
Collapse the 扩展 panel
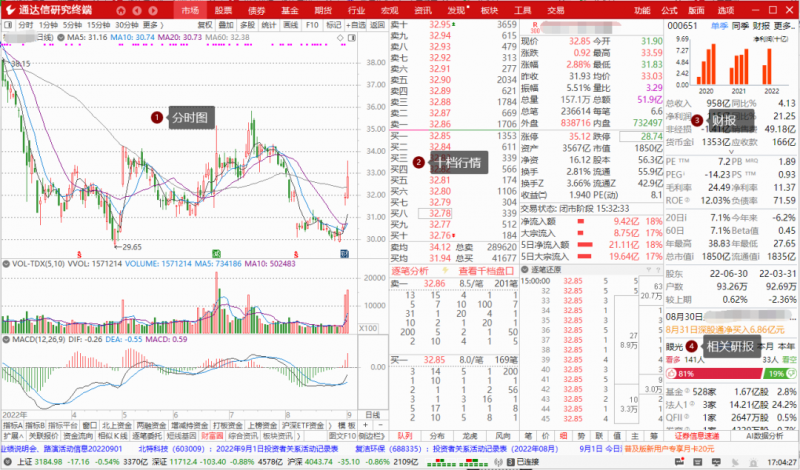(x=13, y=436)
